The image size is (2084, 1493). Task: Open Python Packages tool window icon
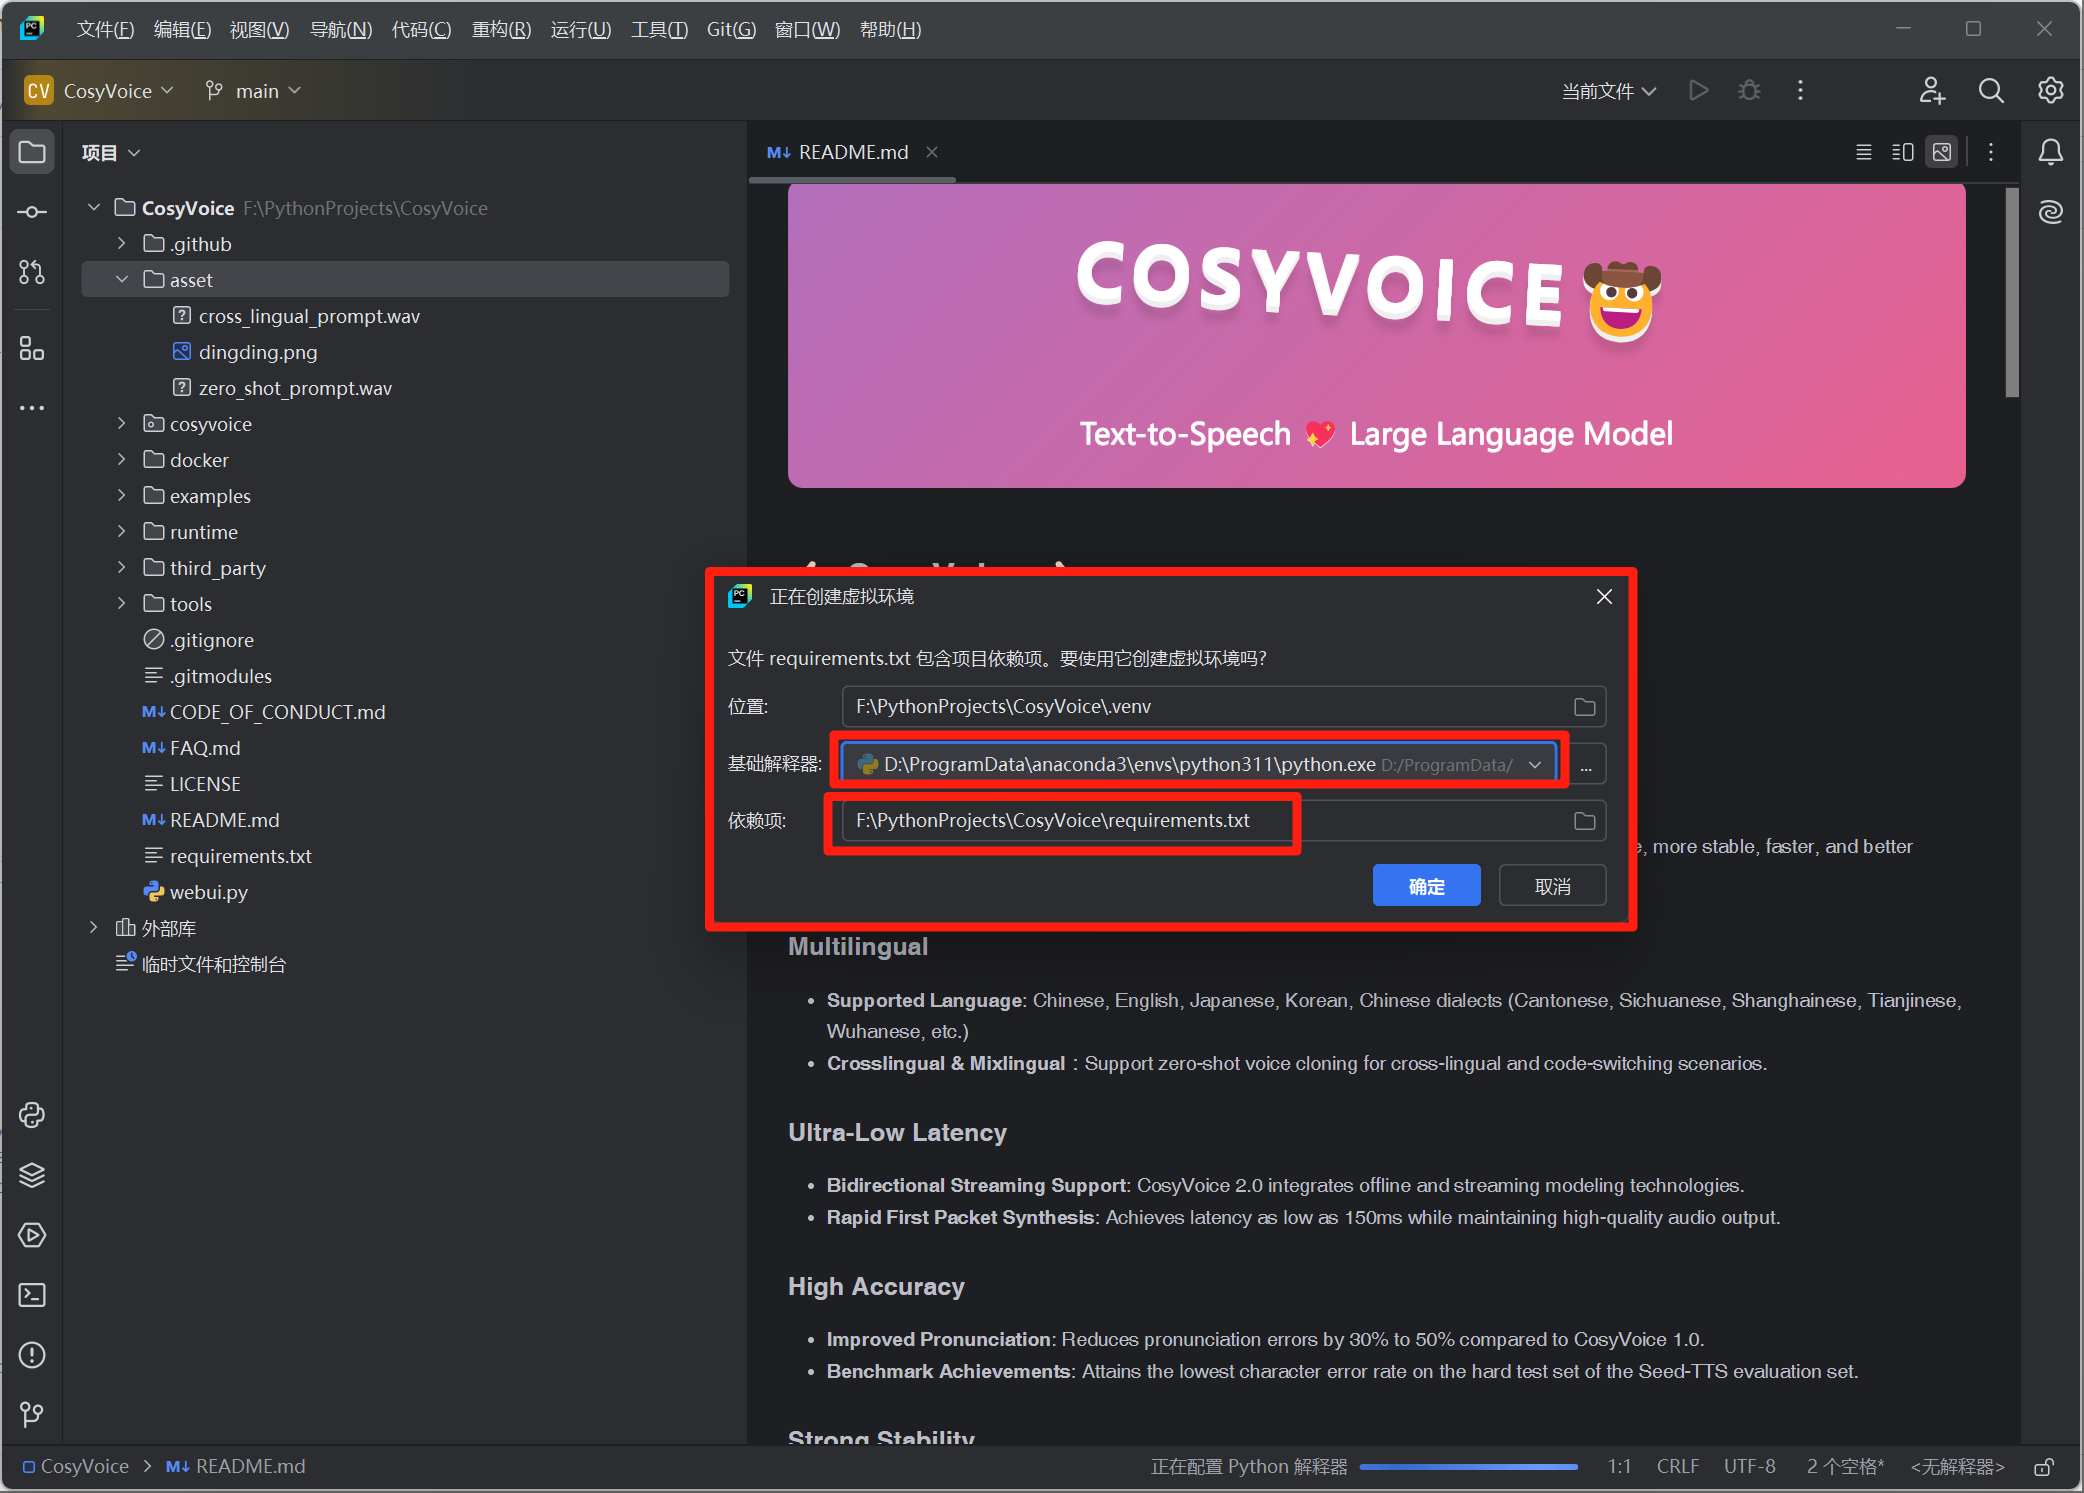tap(32, 1175)
